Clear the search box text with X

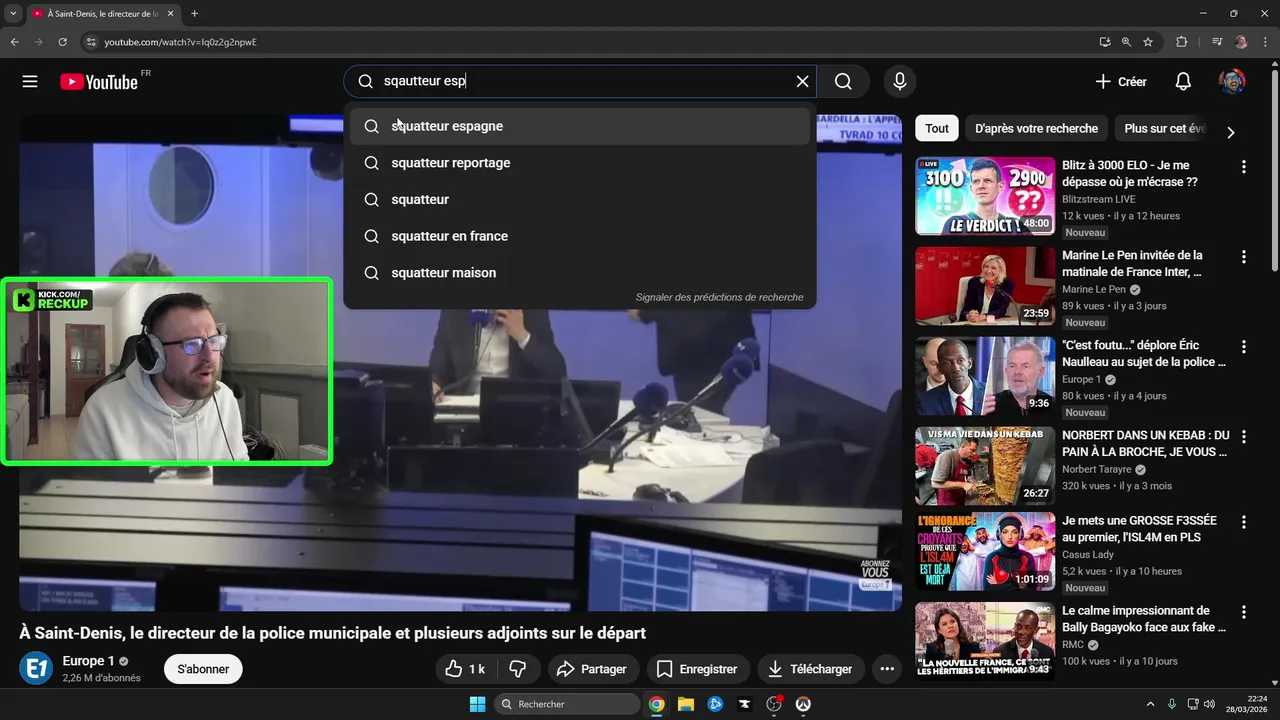coord(802,82)
